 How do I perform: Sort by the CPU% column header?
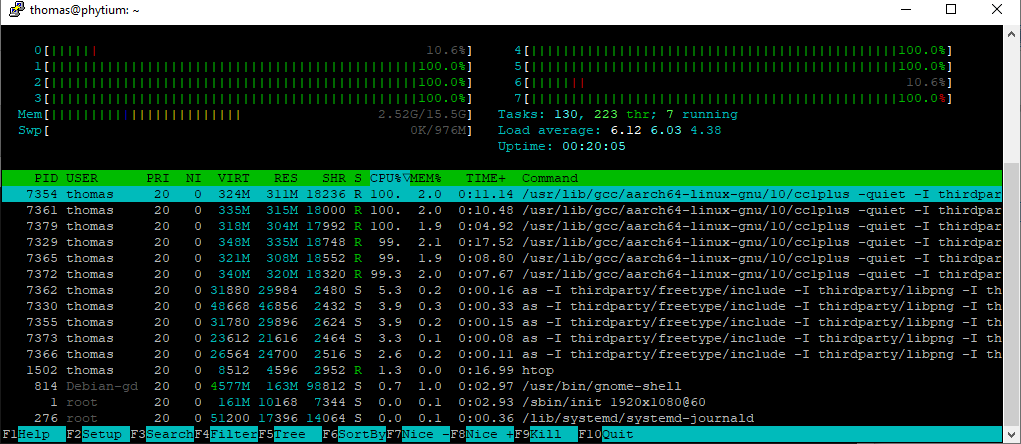point(389,177)
